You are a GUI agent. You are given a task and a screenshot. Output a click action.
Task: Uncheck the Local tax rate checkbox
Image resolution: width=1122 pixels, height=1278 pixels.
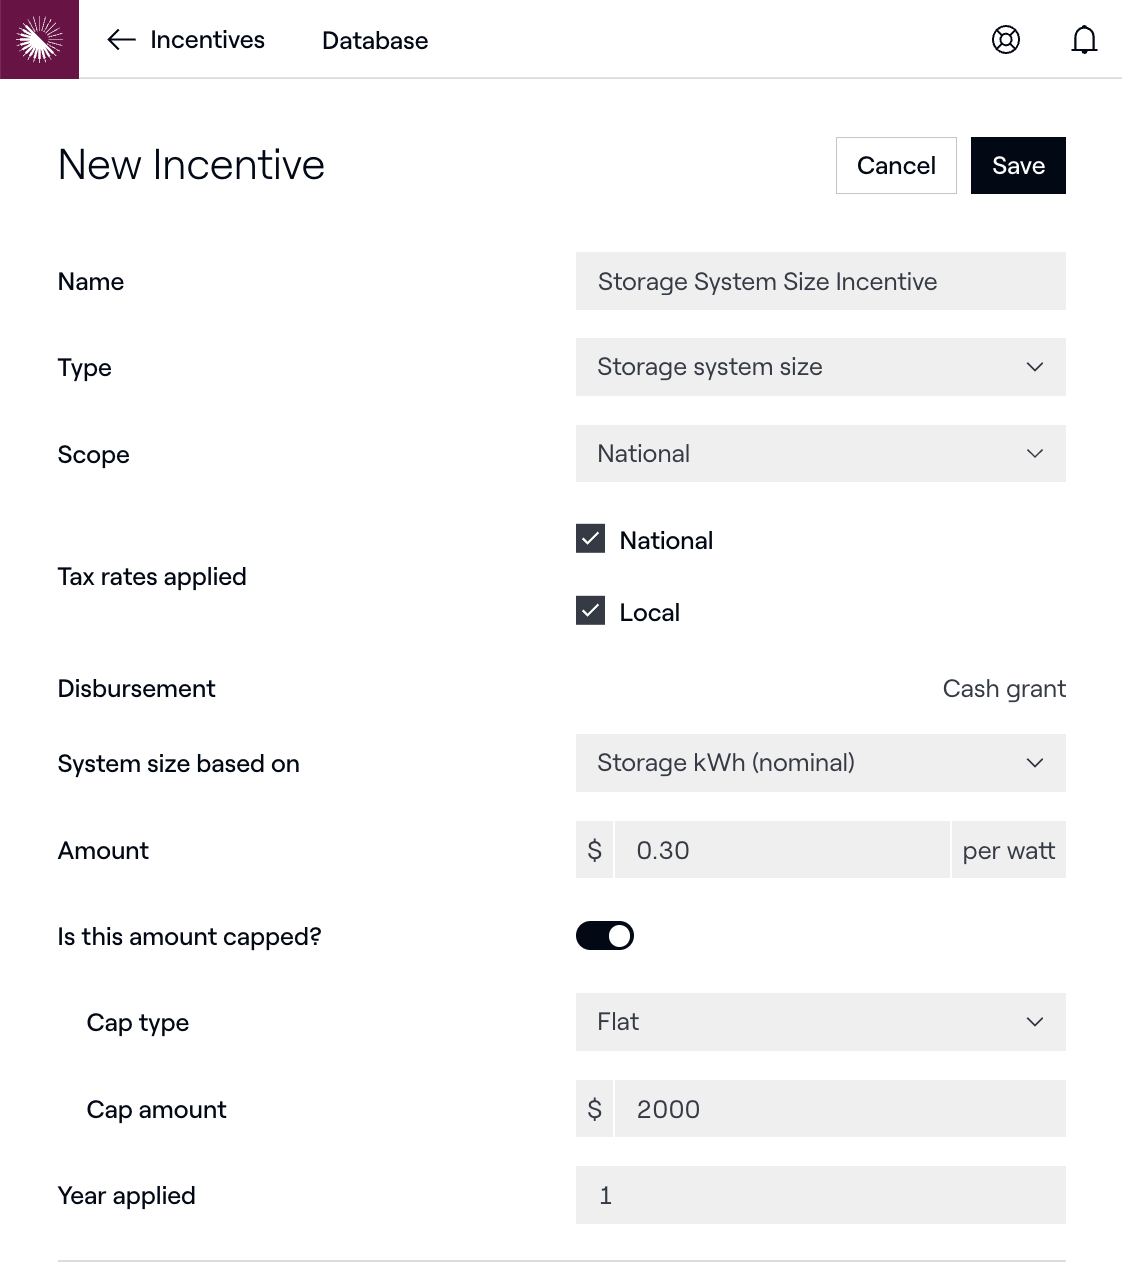click(591, 611)
